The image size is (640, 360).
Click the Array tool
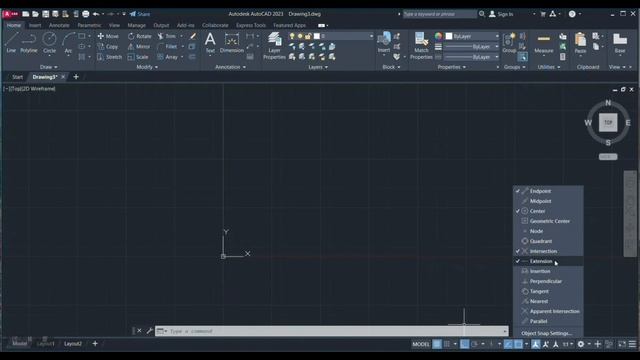click(x=168, y=57)
